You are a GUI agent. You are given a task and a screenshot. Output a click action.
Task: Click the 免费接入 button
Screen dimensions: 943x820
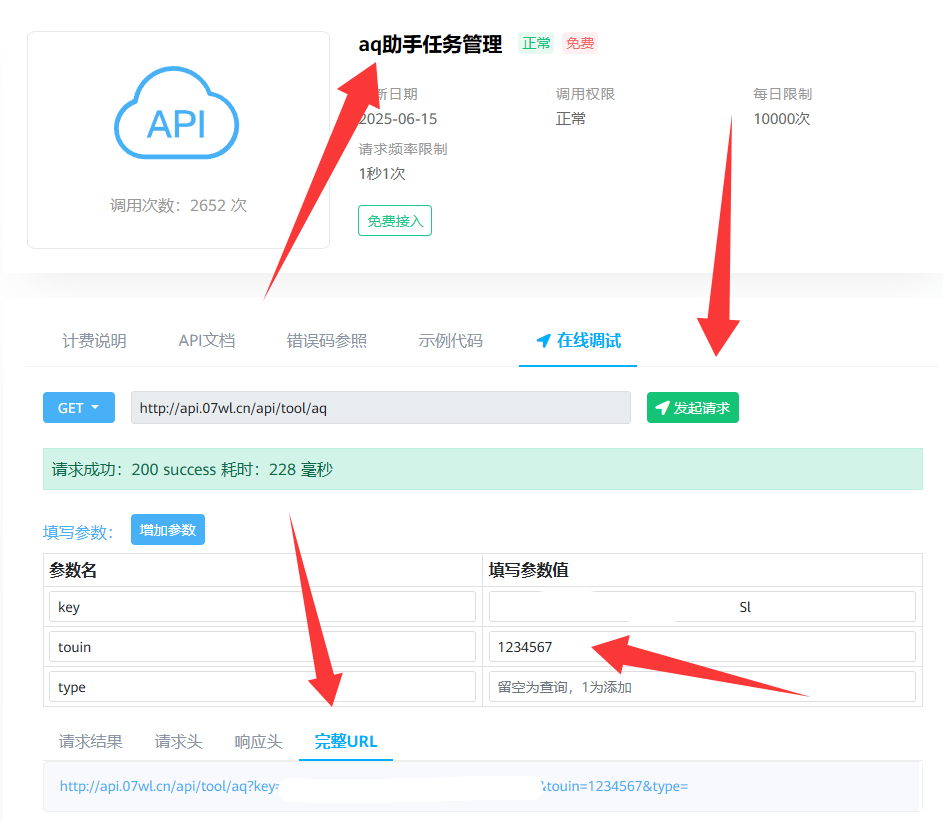point(394,220)
